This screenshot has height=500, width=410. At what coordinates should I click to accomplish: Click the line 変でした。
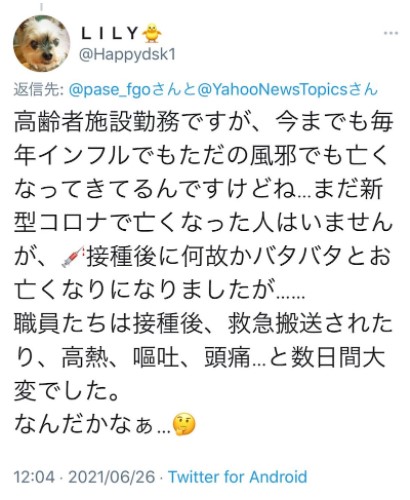[67, 391]
